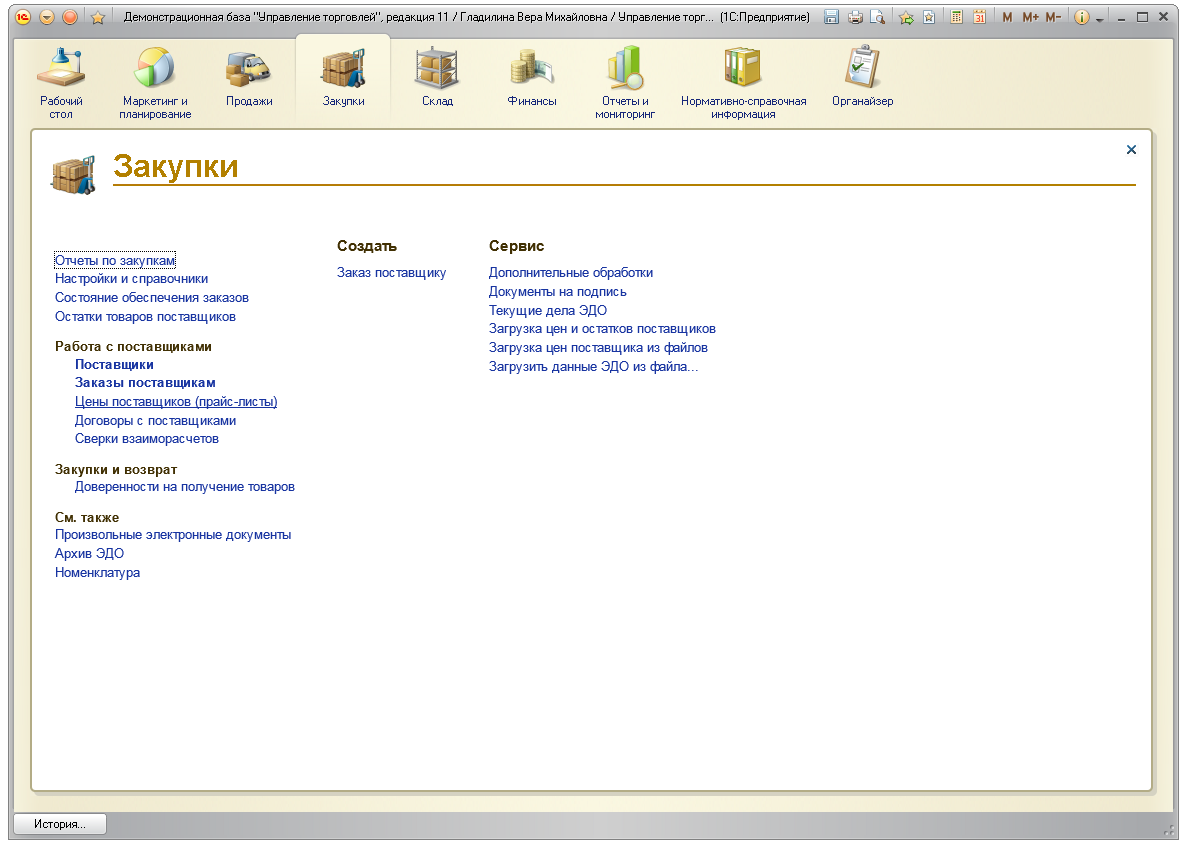Click Загрузить данные ЭДО из файла...
The image size is (1182, 843).
(x=593, y=366)
